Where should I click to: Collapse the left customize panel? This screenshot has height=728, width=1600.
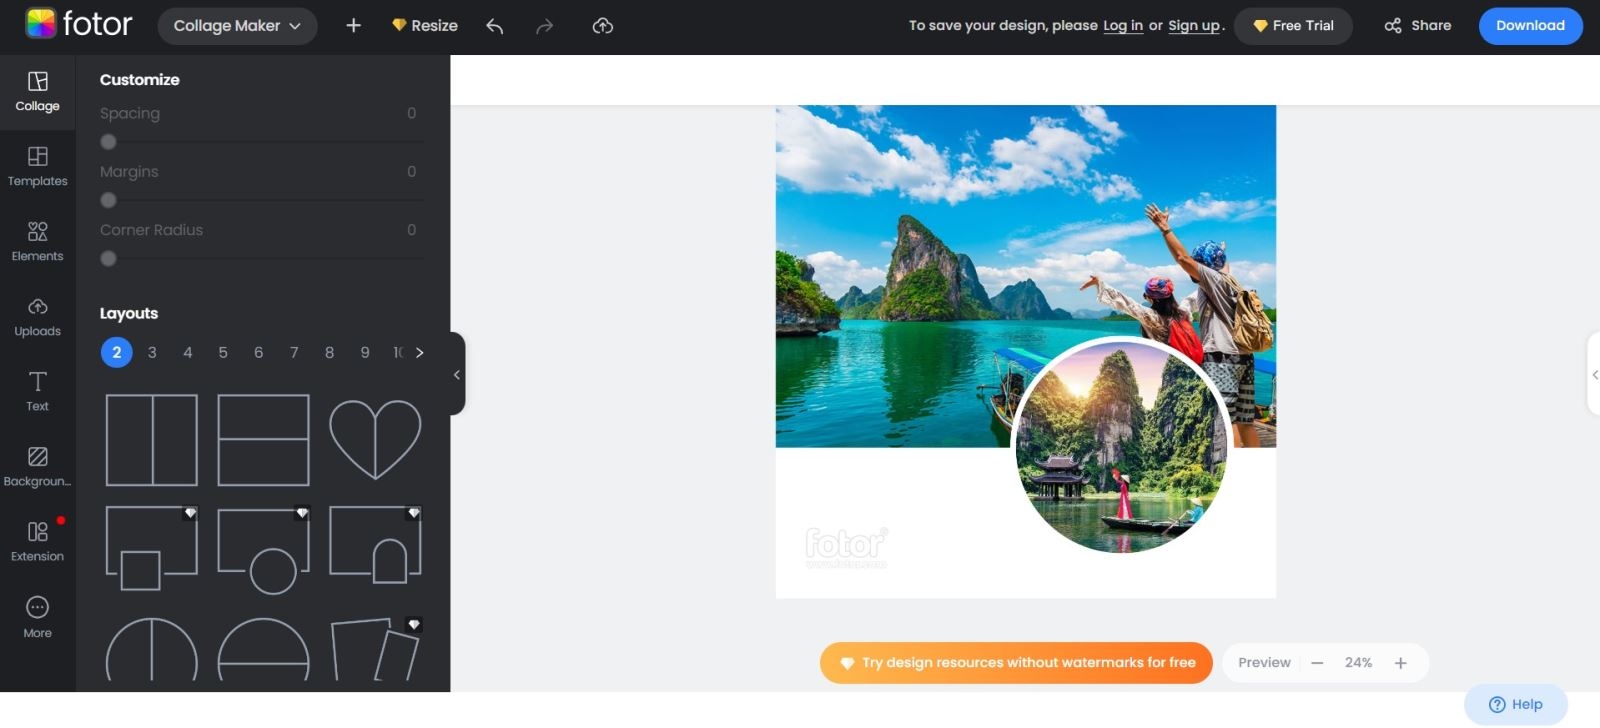point(457,374)
